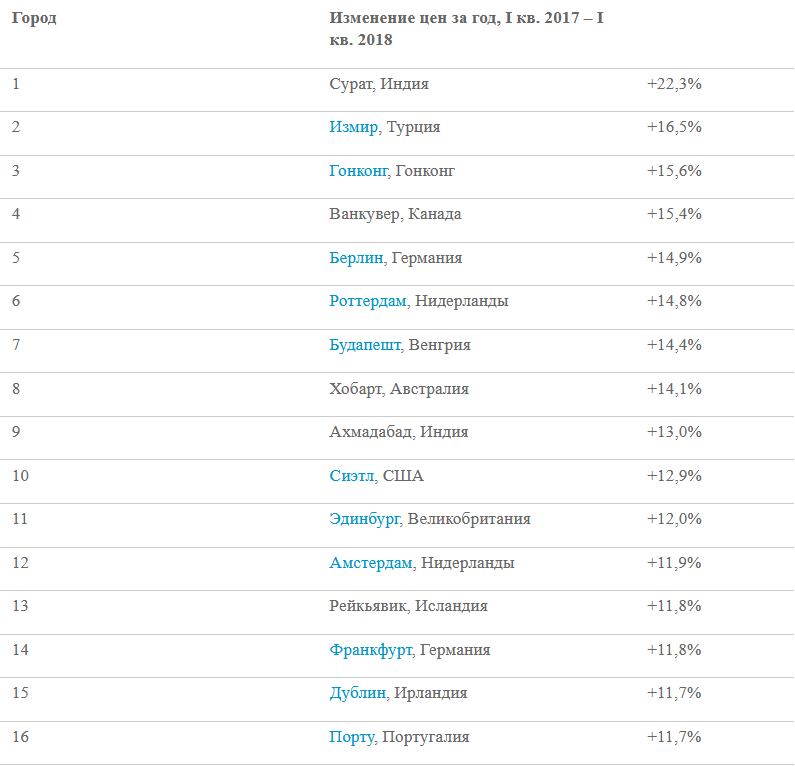Open the Измир link
The height and width of the screenshot is (766, 795).
click(x=353, y=127)
